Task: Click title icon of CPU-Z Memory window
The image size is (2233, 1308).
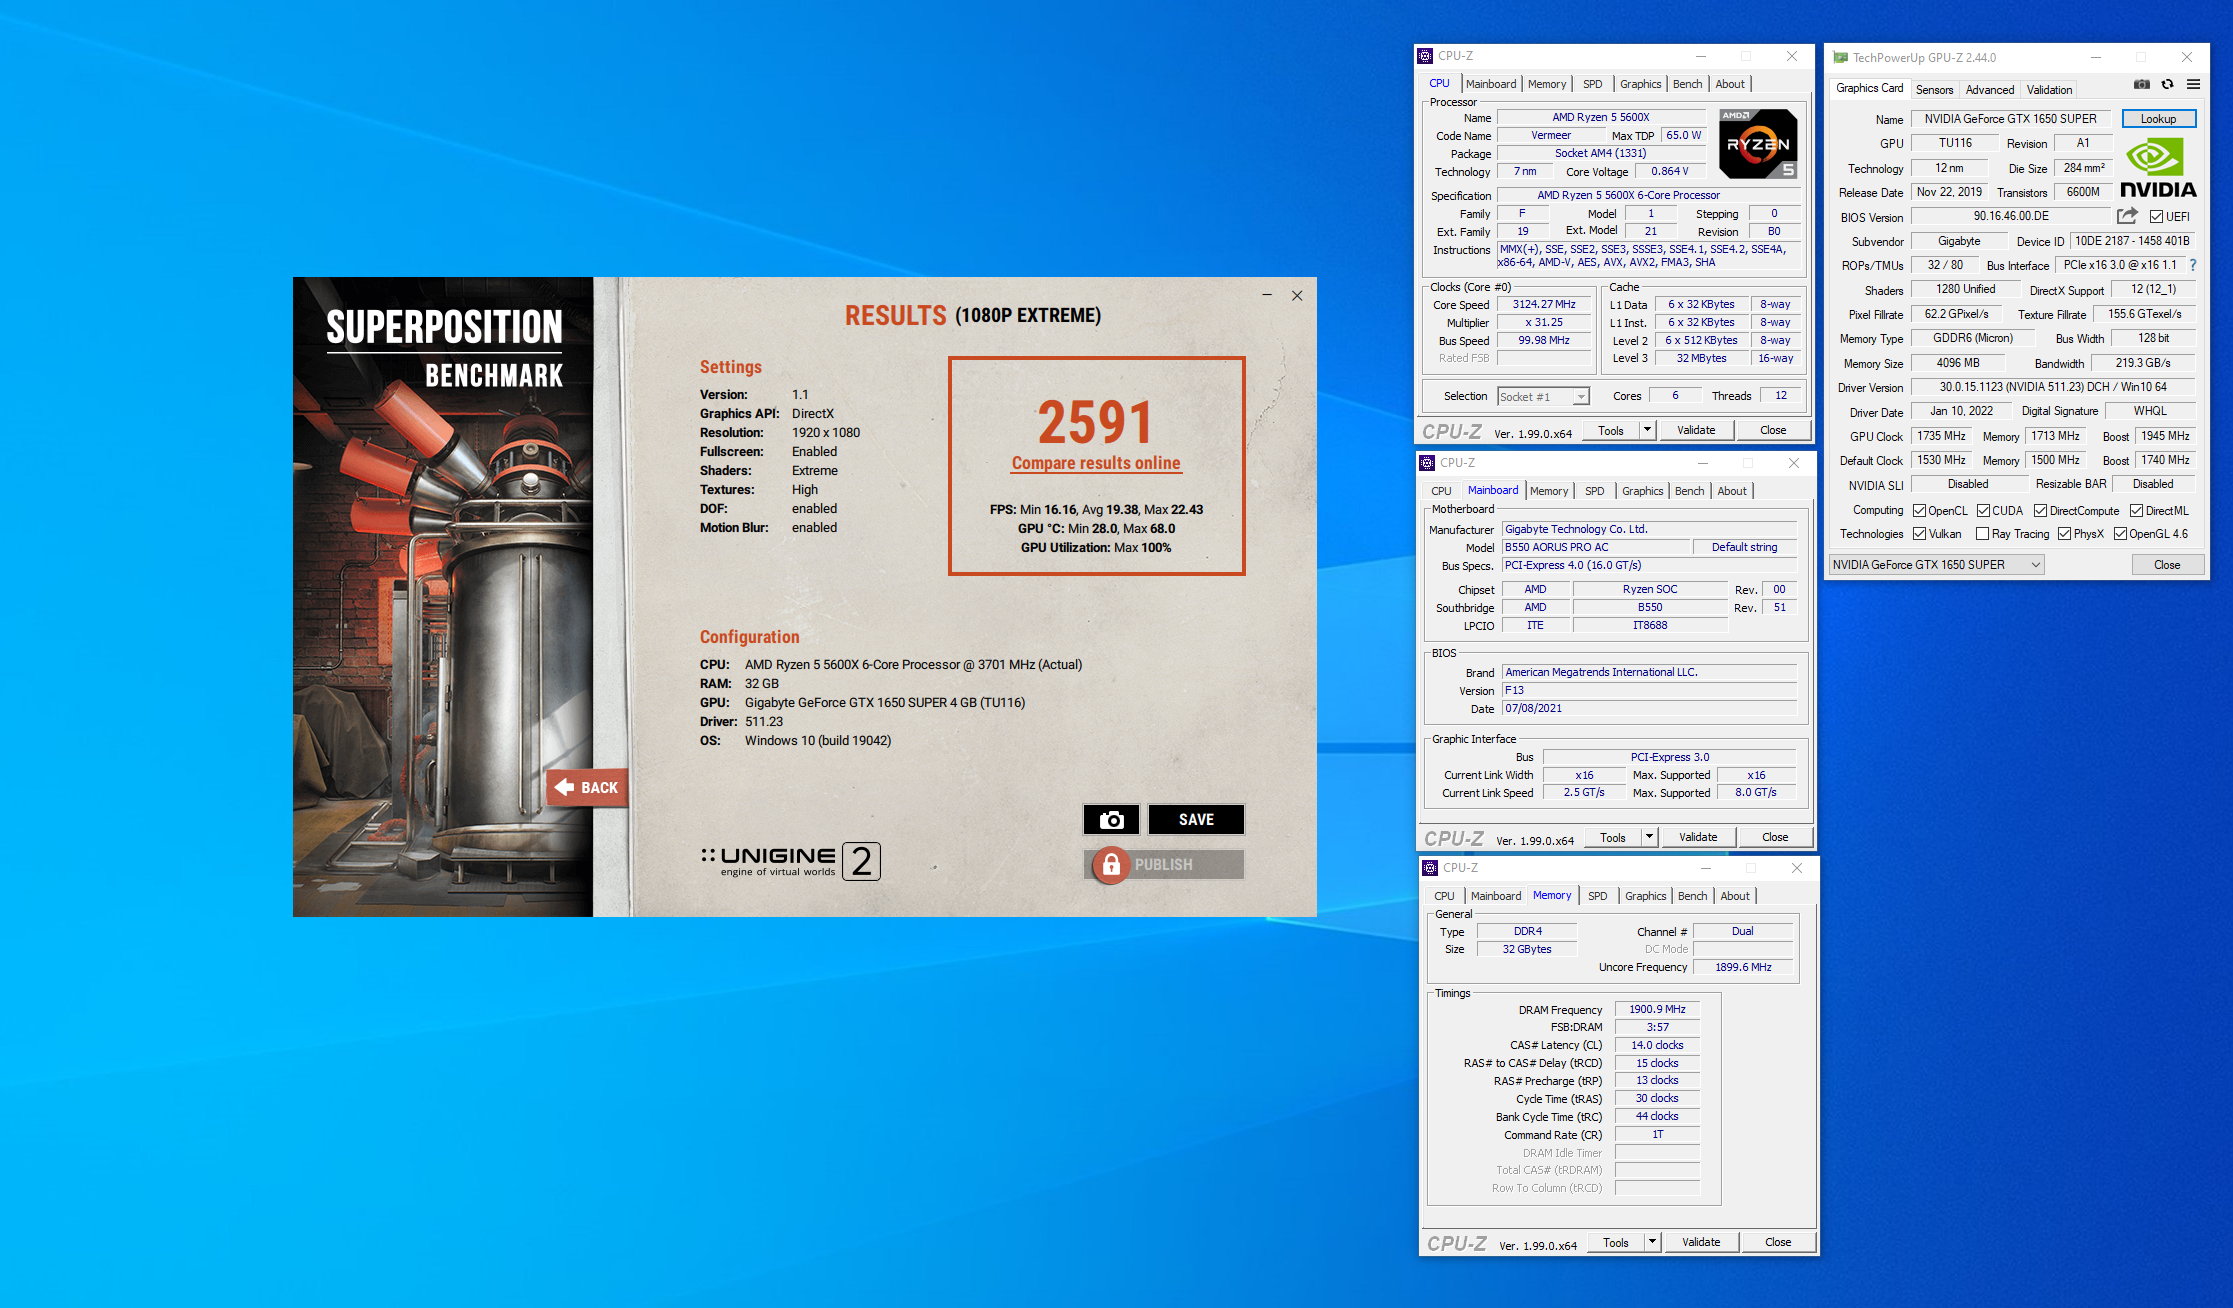Action: 1430,868
